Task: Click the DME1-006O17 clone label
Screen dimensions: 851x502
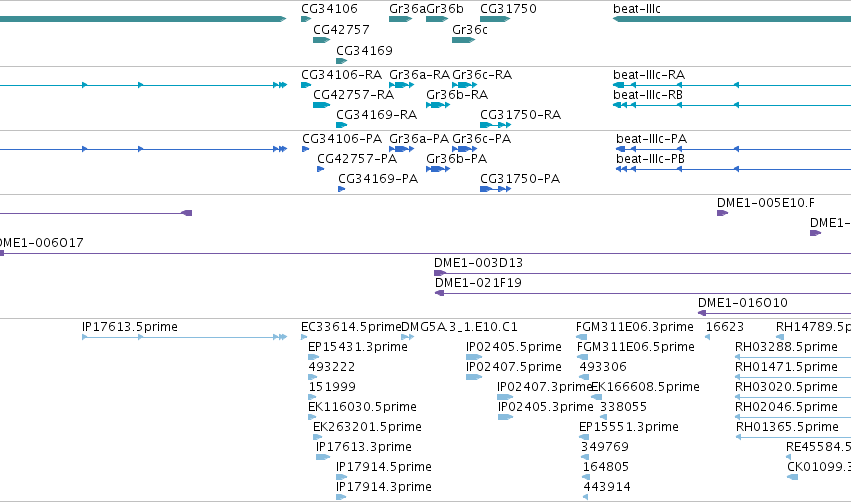Action: click(x=42, y=243)
